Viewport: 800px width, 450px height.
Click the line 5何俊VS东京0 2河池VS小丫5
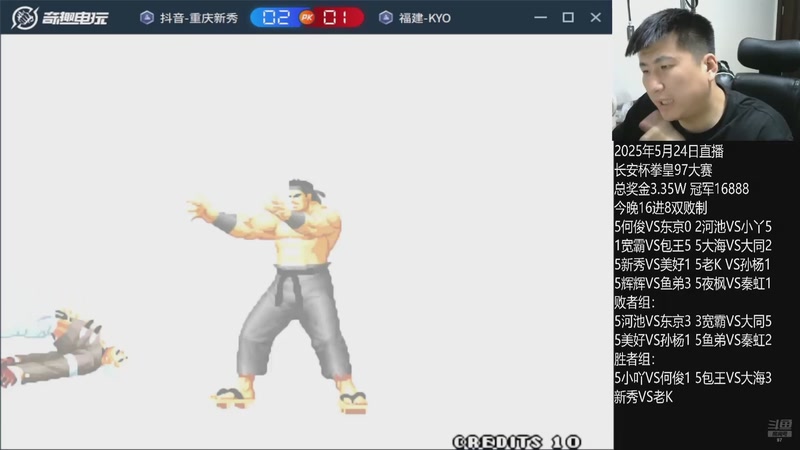693,227
